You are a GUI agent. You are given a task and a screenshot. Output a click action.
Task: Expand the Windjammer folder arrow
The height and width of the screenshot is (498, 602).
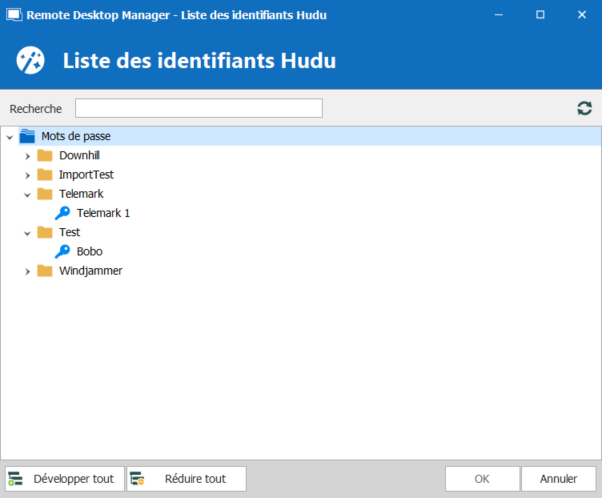[27, 270]
